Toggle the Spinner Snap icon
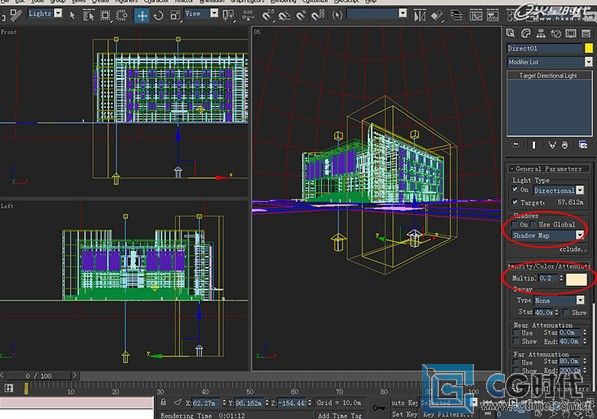The image size is (597, 419). (x=318, y=16)
